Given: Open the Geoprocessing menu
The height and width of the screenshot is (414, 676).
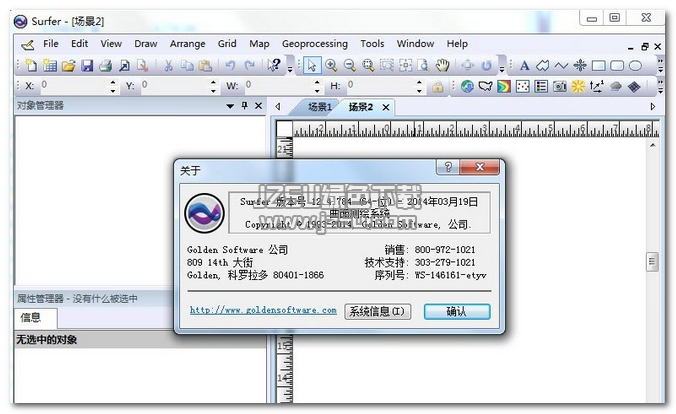Looking at the screenshot, I should pyautogui.click(x=315, y=44).
